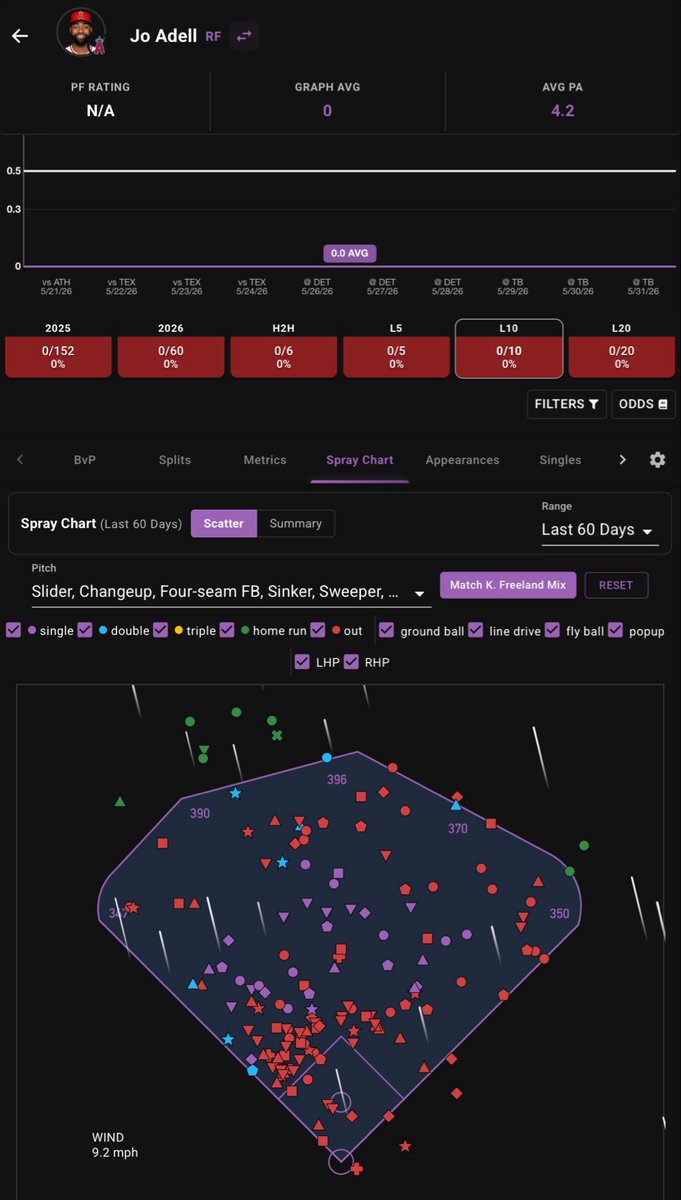The height and width of the screenshot is (1200, 681).
Task: Switch to the Splits tab
Action: click(175, 460)
